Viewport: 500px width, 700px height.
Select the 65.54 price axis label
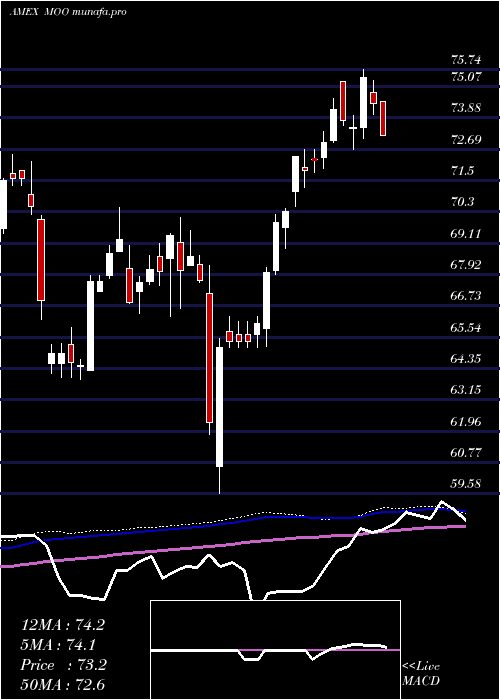pos(466,328)
